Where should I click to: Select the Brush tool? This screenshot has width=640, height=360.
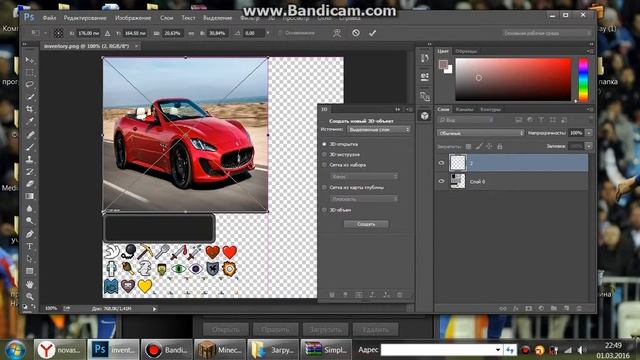coord(29,147)
